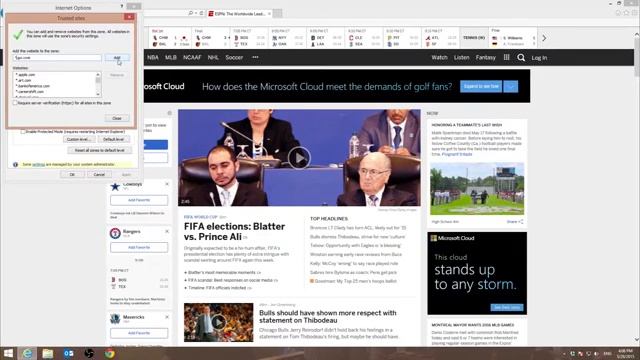Click page scrollbar down arrow
Screen dimensions: 640x360
click(x=637, y=340)
